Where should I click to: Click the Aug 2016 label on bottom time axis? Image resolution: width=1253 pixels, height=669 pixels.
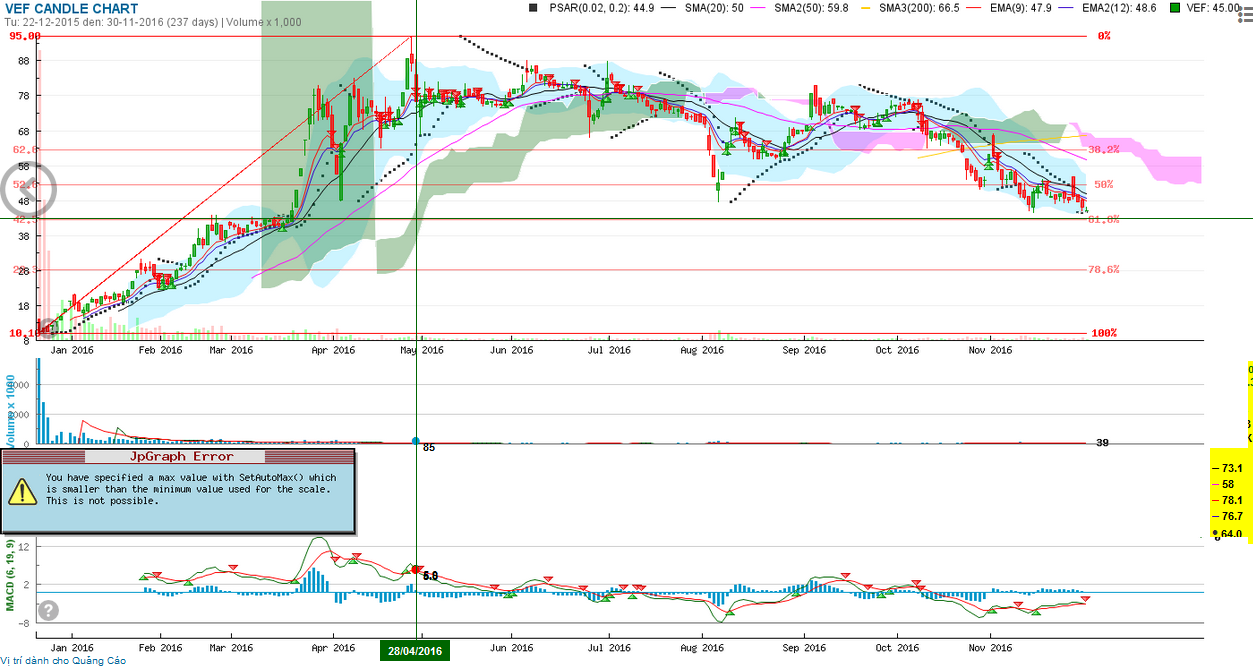701,647
